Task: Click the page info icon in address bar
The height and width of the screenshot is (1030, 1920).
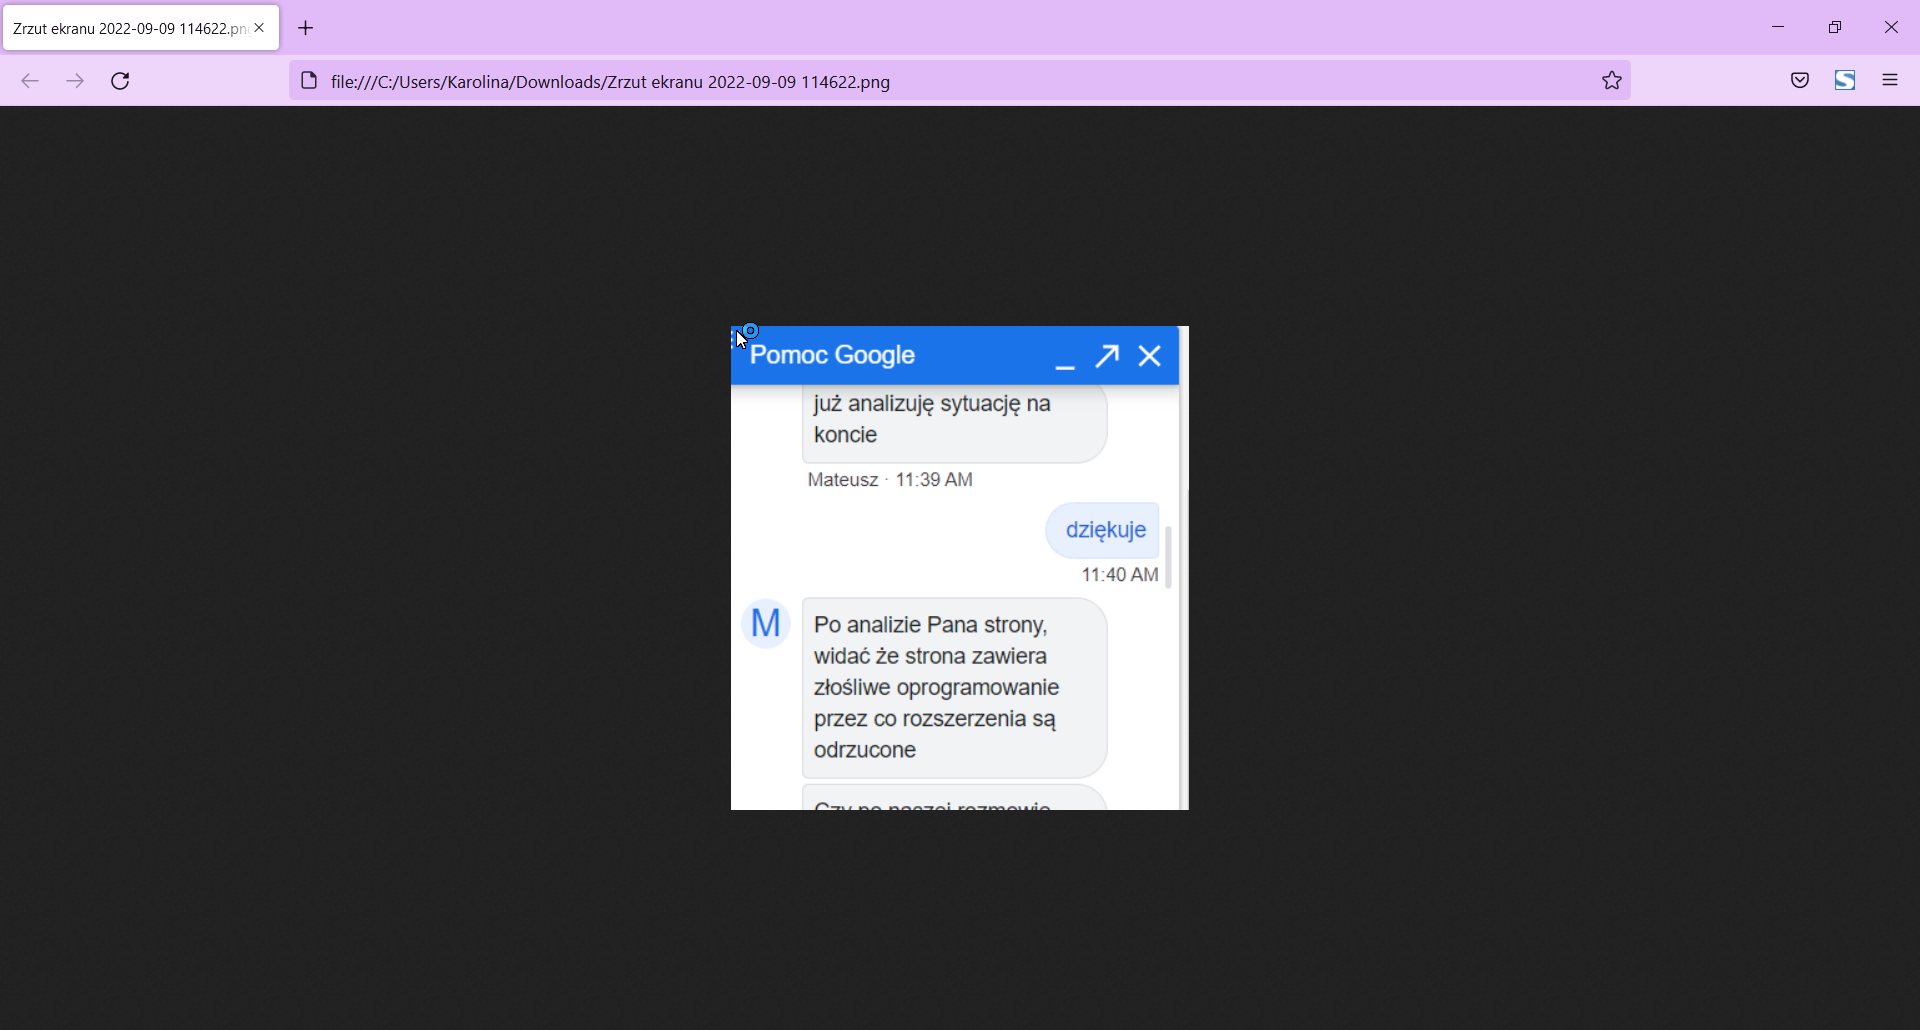Action: [x=309, y=81]
